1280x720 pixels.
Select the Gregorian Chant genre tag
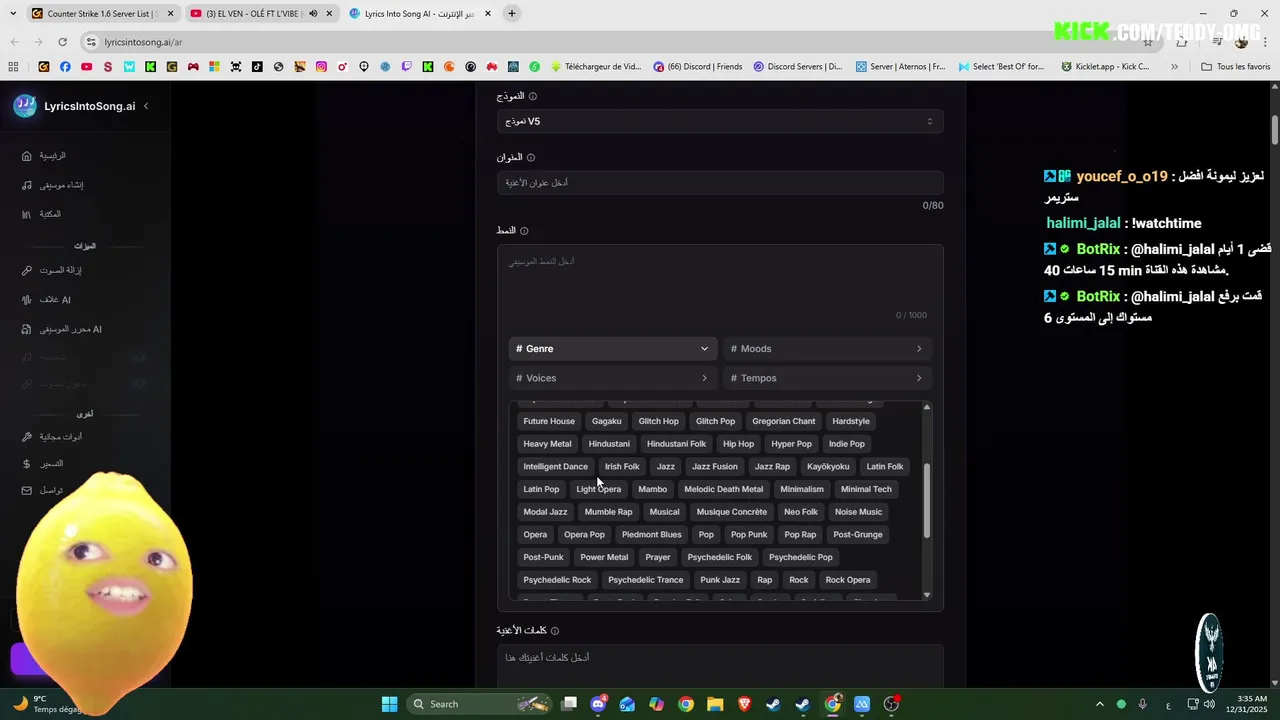click(x=784, y=421)
